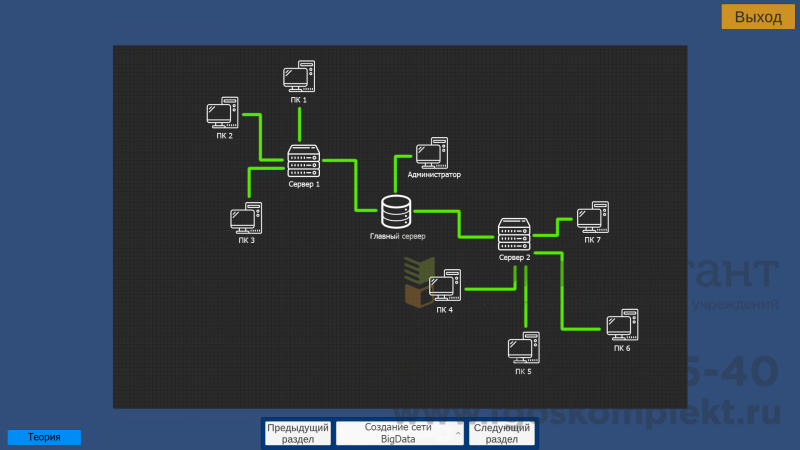Click the cable from Сервер 2 to ПК 6
The height and width of the screenshot is (450, 800).
pyautogui.click(x=562, y=295)
